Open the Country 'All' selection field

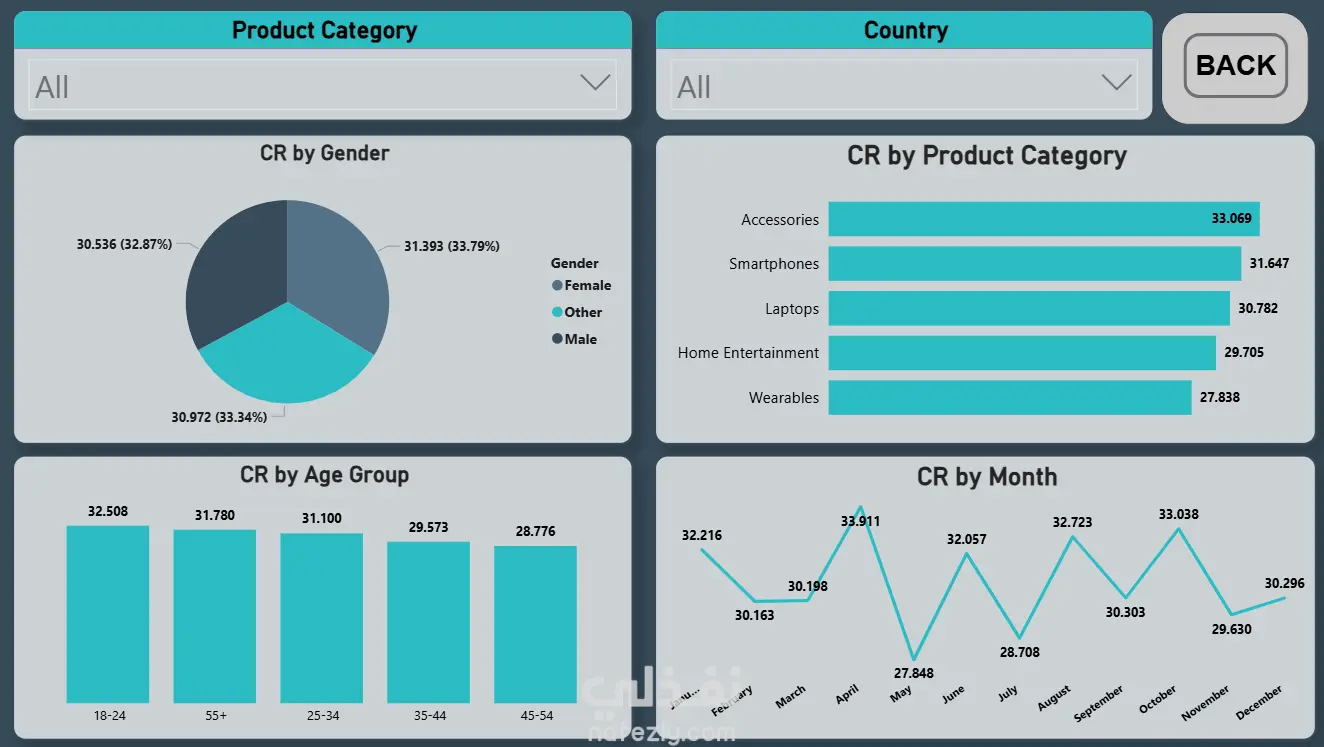coord(904,86)
